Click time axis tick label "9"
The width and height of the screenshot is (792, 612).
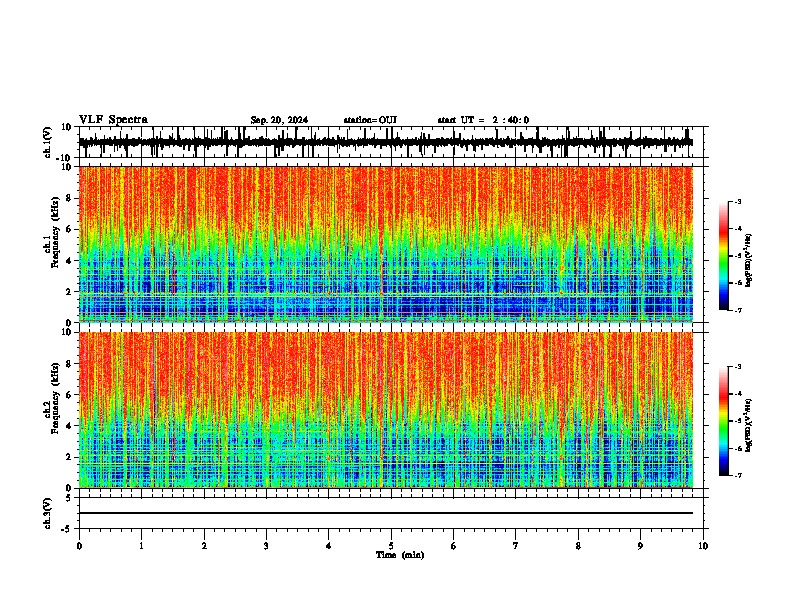click(640, 545)
